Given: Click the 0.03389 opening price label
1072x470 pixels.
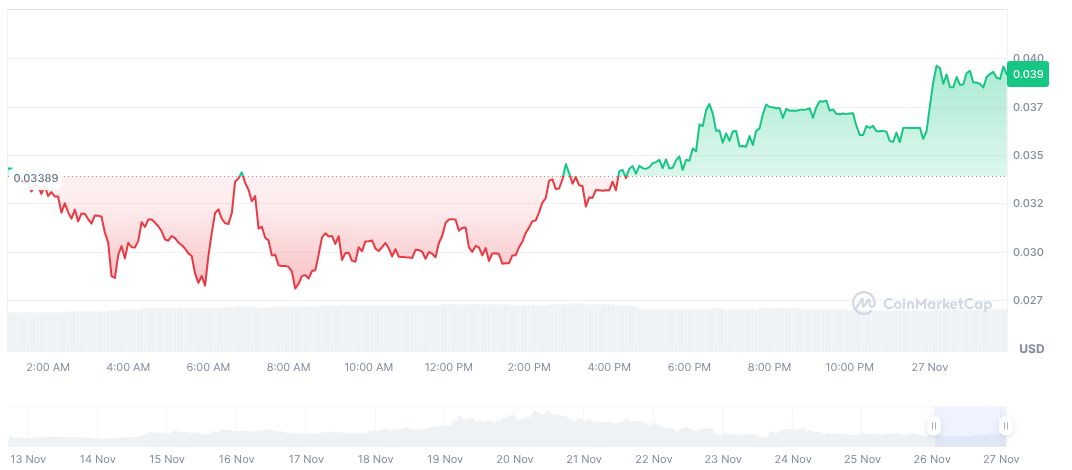Looking at the screenshot, I should (x=35, y=178).
